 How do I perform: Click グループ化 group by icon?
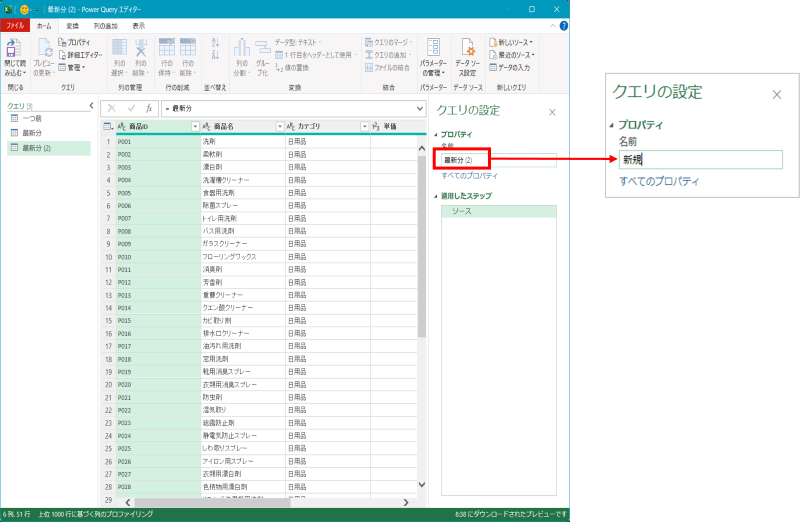coord(263,48)
